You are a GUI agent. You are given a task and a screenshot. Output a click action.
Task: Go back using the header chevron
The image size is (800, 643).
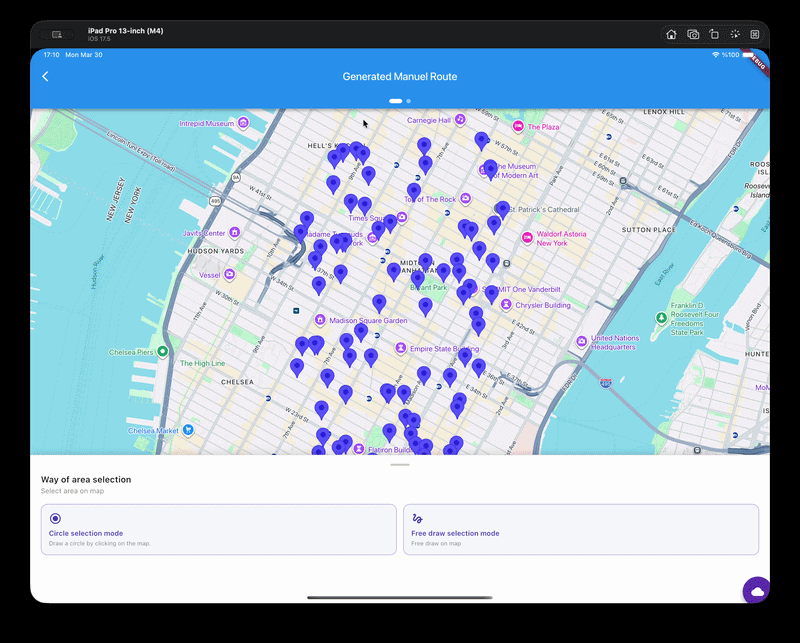(45, 77)
